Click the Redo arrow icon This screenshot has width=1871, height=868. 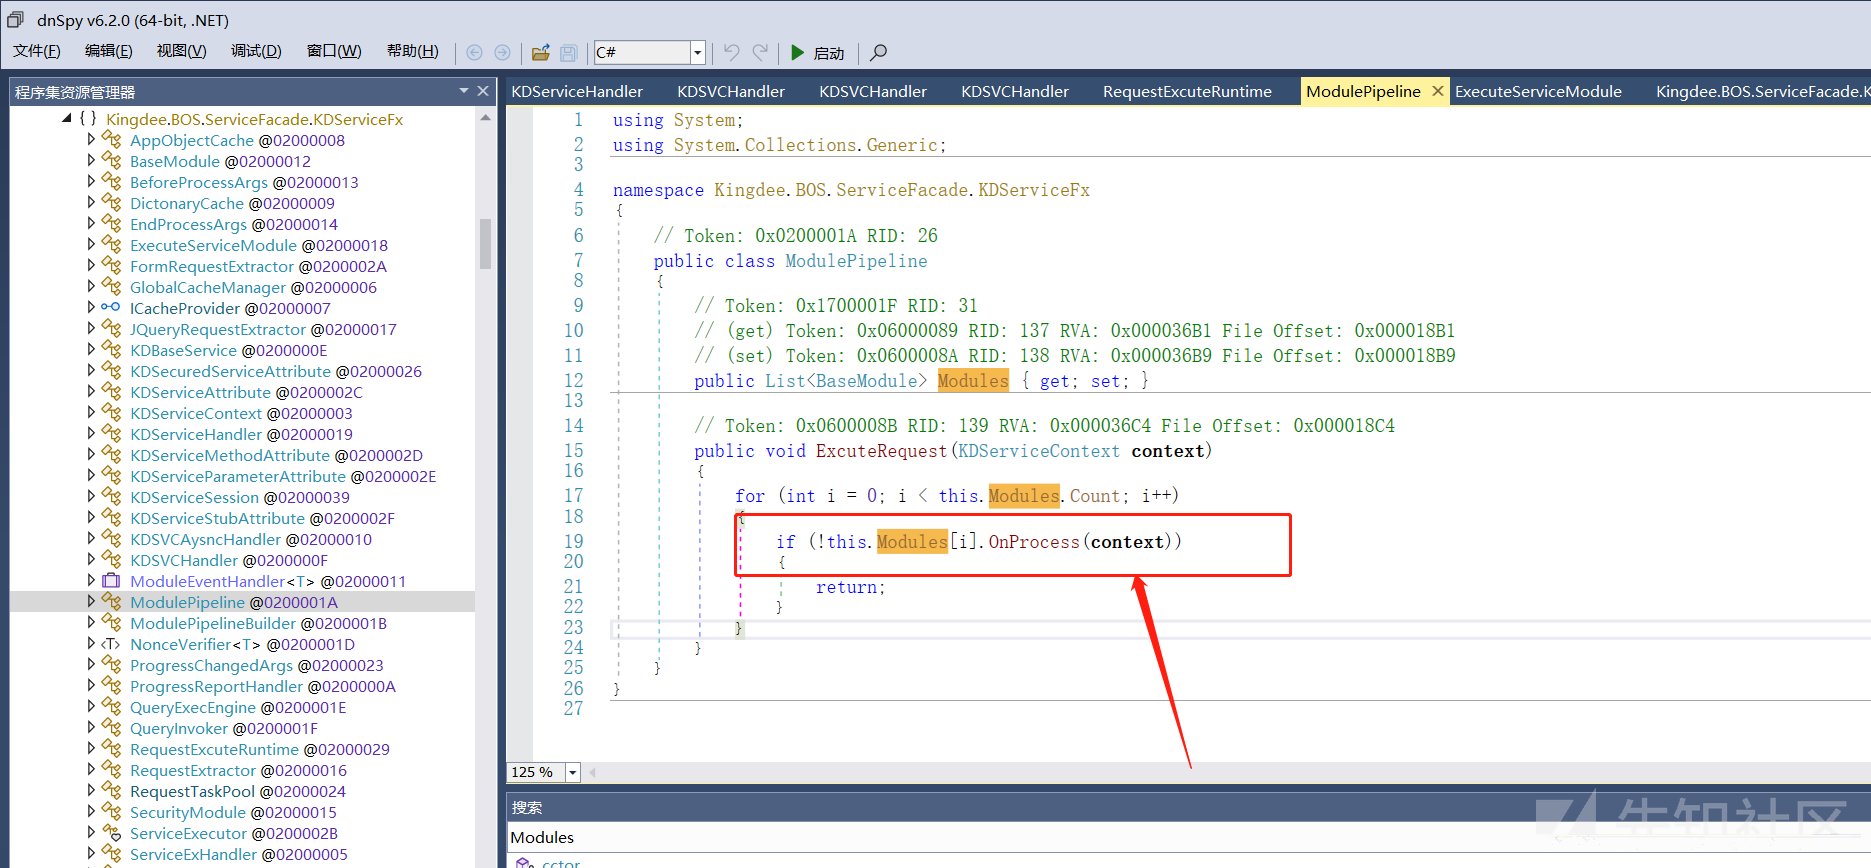(761, 52)
